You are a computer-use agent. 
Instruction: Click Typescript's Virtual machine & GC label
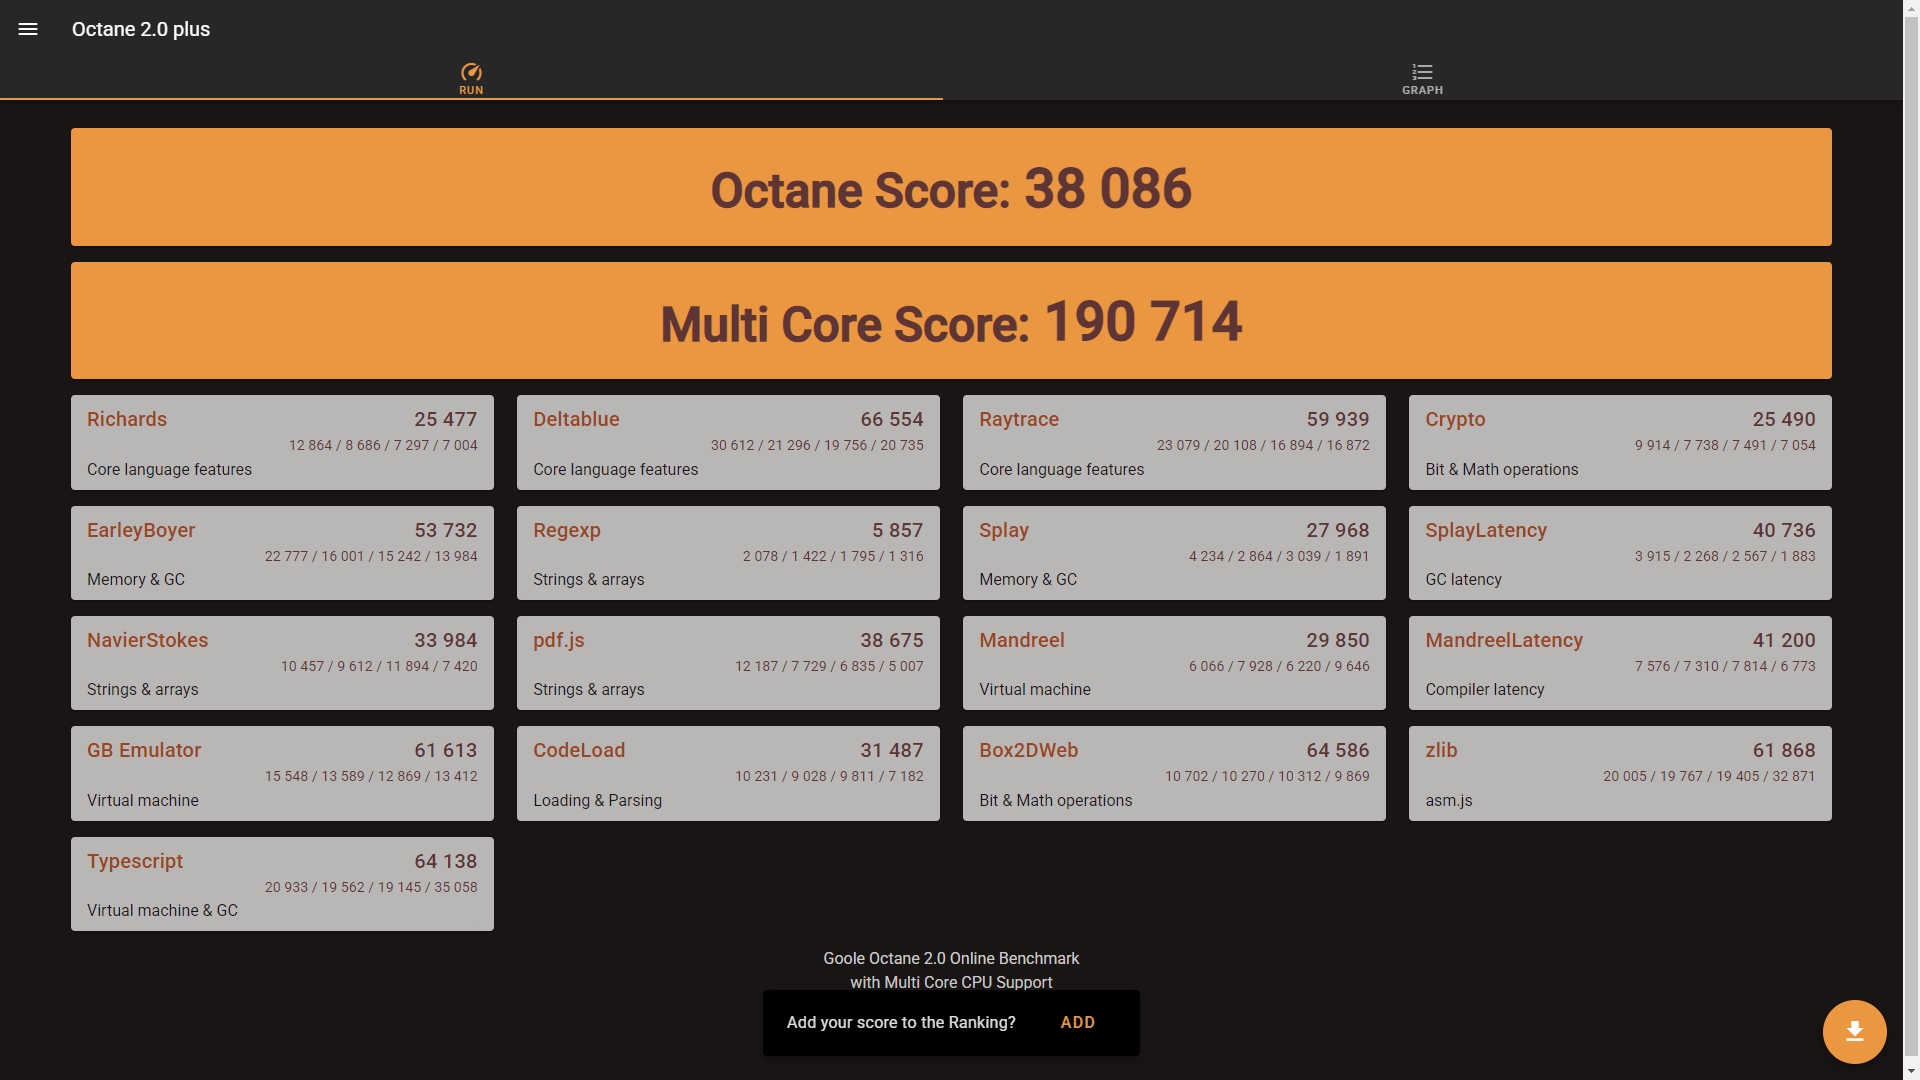[162, 910]
